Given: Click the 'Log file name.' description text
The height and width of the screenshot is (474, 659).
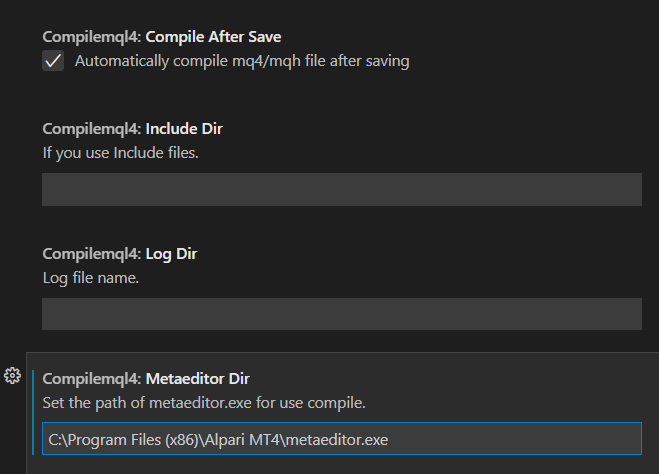Looking at the screenshot, I should (x=91, y=278).
